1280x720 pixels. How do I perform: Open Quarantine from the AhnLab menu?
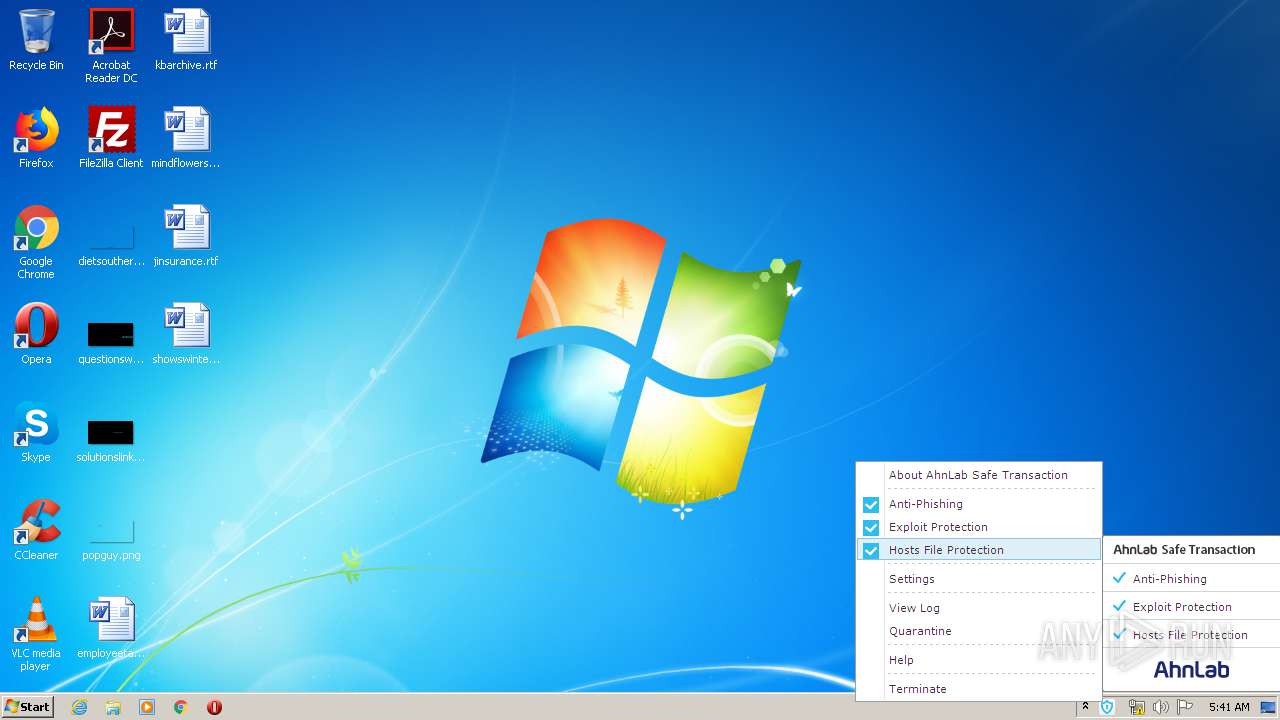978,631
